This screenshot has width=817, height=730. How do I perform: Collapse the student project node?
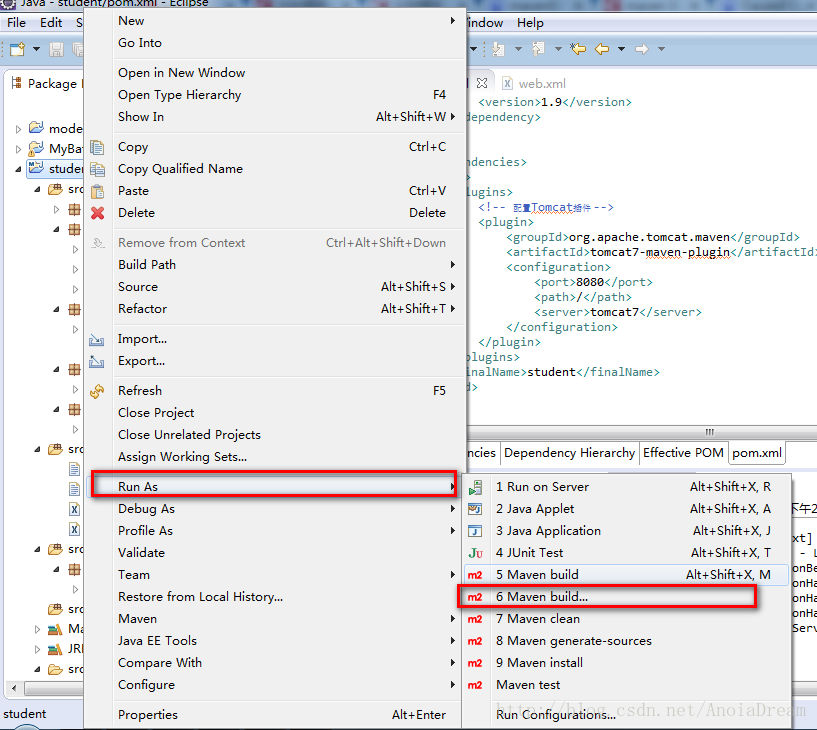tap(18, 169)
